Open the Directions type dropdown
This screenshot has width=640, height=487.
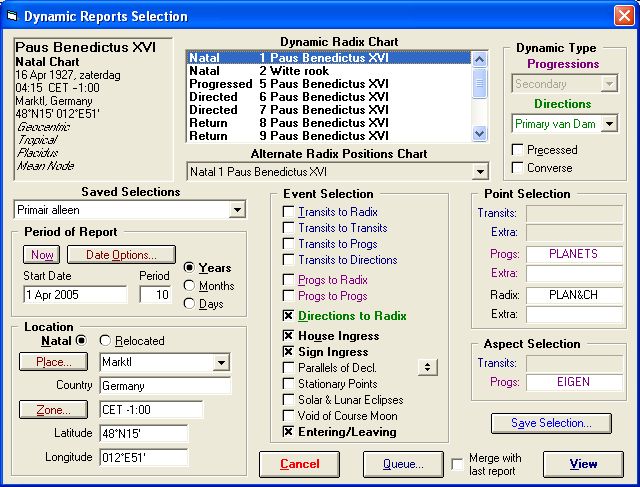pos(609,124)
